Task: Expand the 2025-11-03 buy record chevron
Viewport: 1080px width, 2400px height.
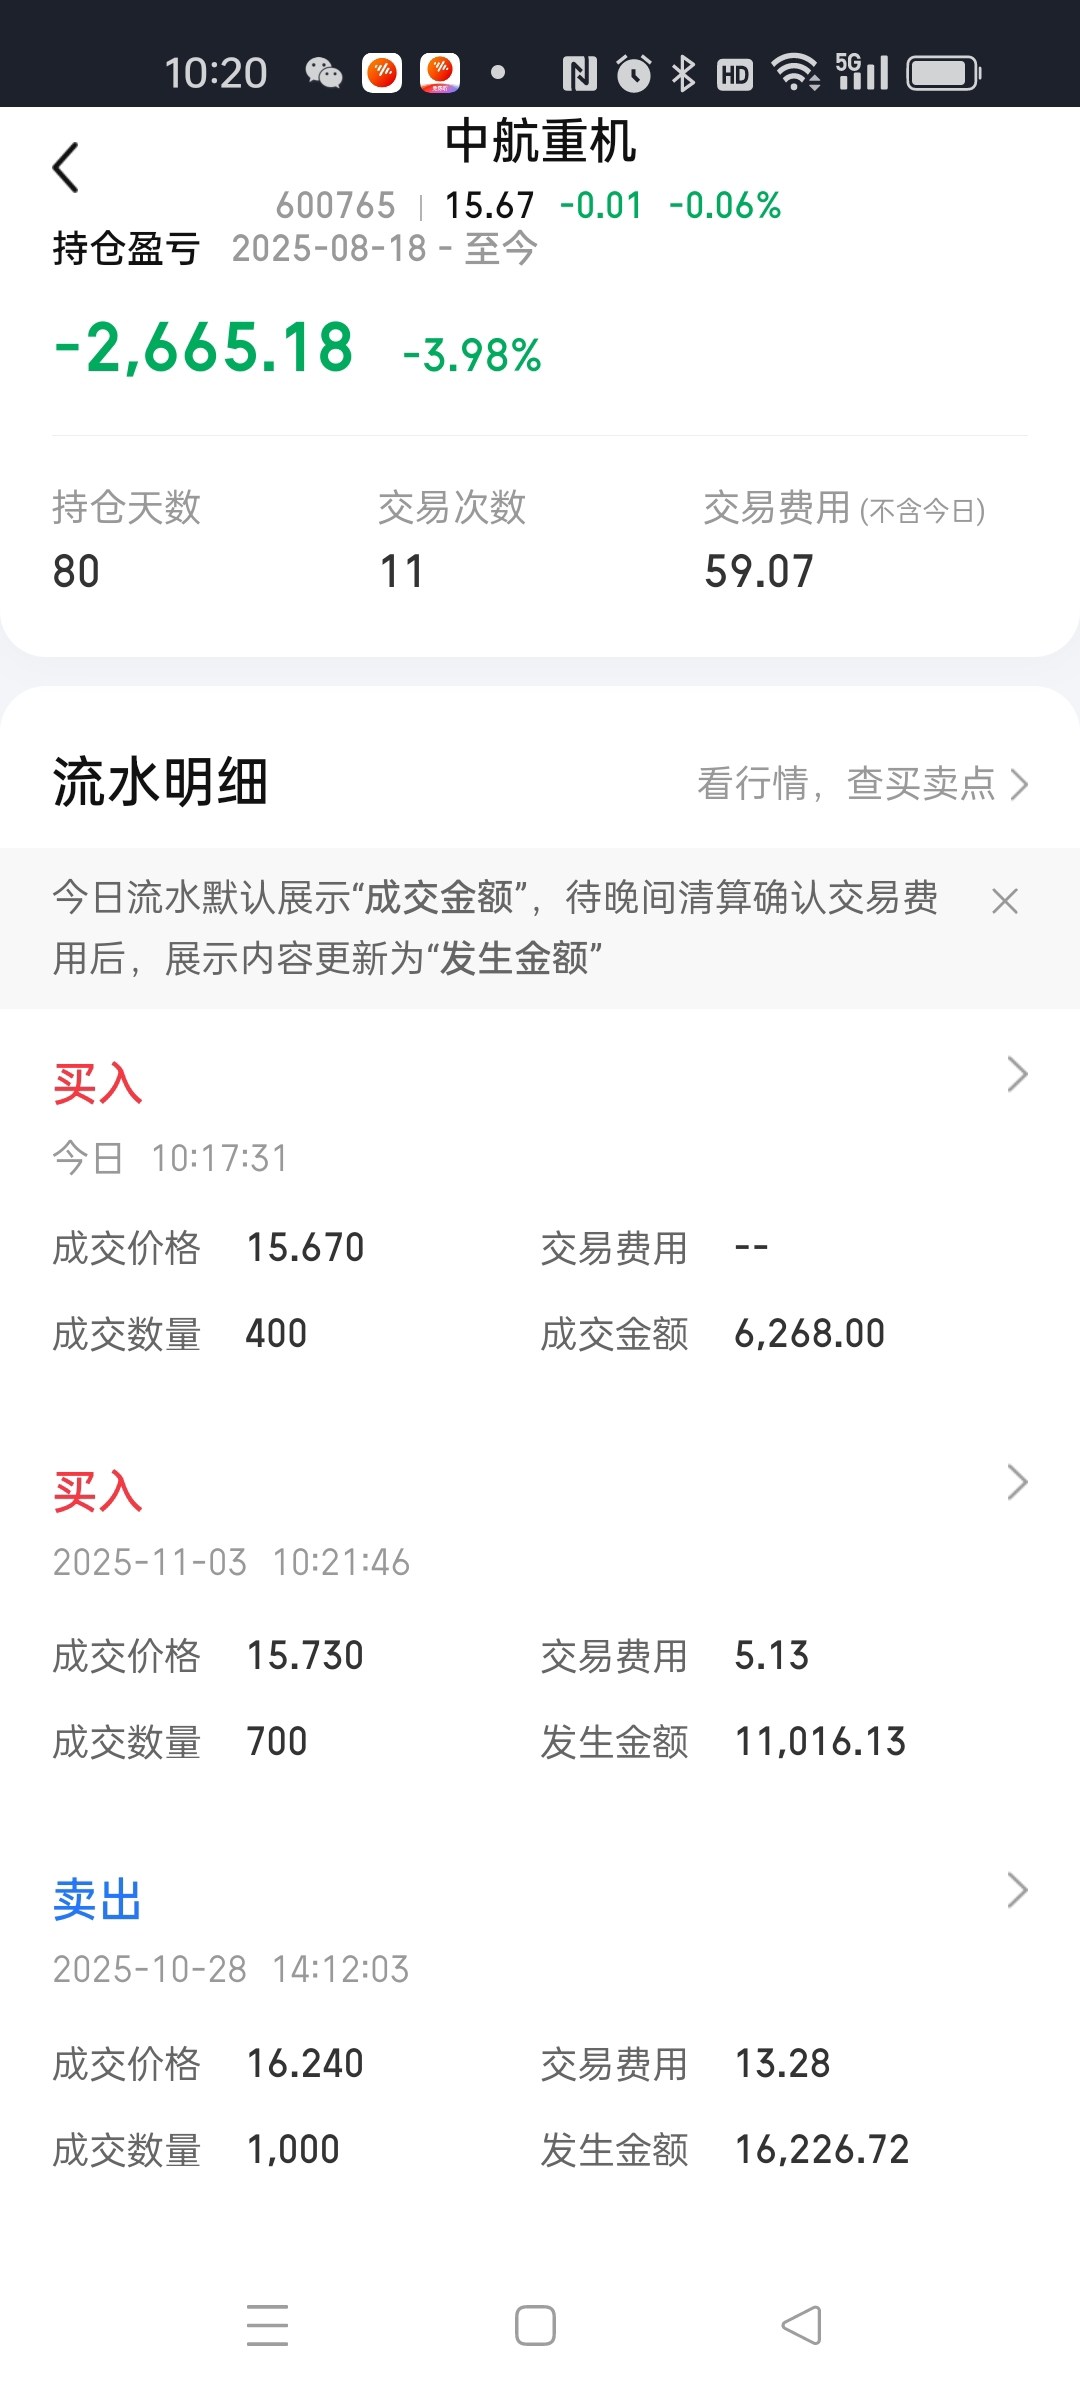Action: point(1017,1482)
